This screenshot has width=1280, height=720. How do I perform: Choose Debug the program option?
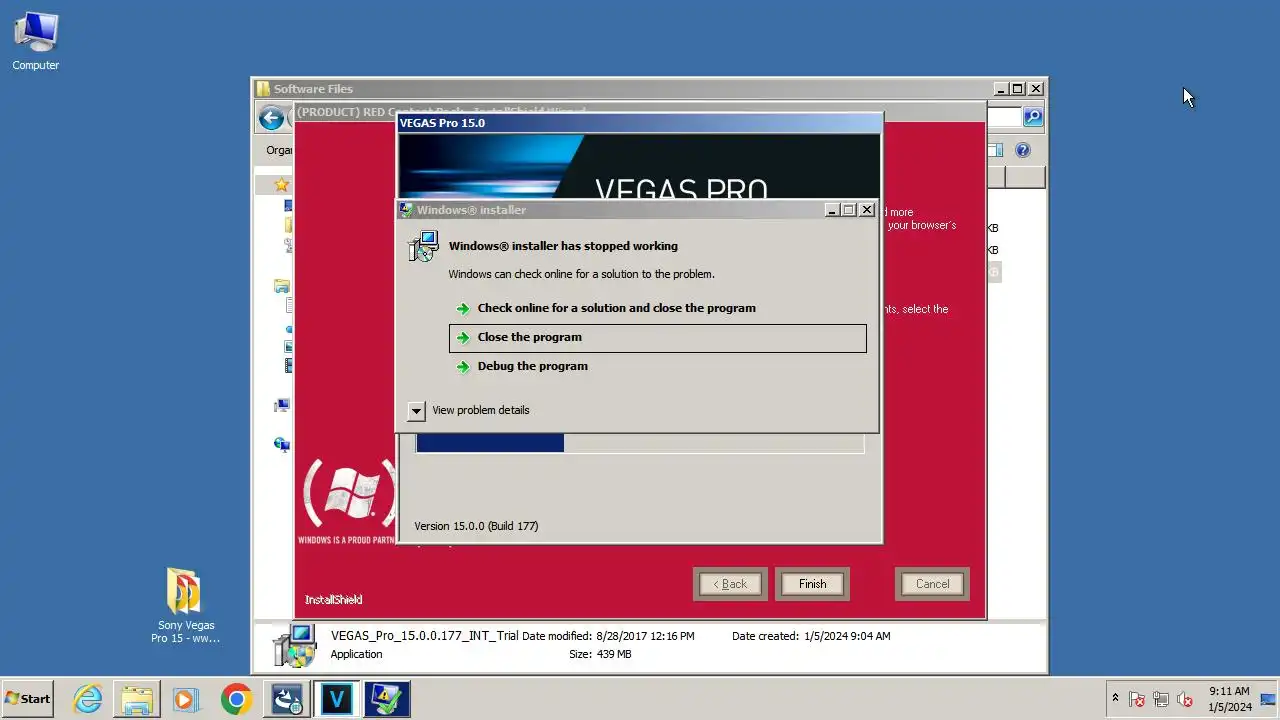click(657, 366)
